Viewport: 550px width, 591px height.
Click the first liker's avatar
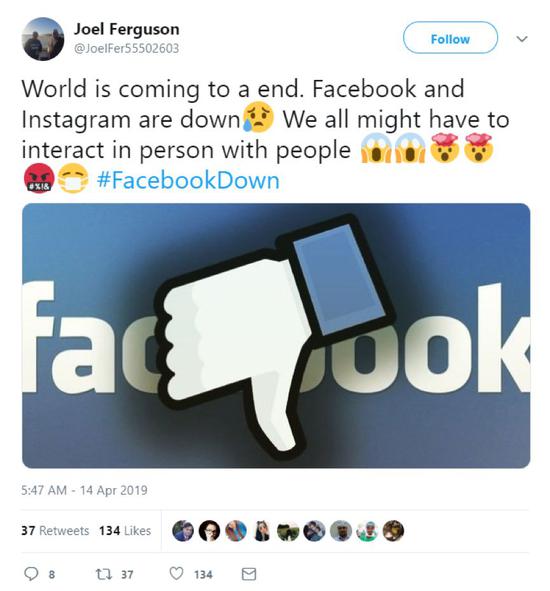point(183,531)
